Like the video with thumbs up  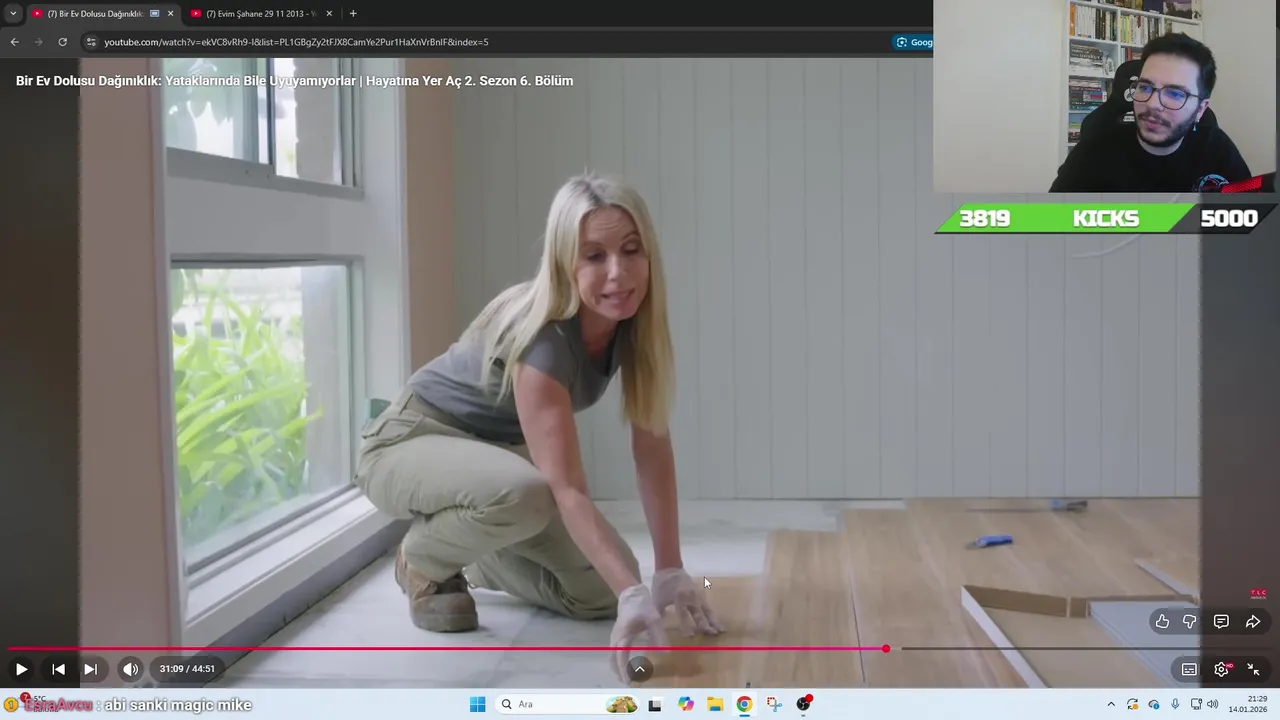click(1162, 621)
